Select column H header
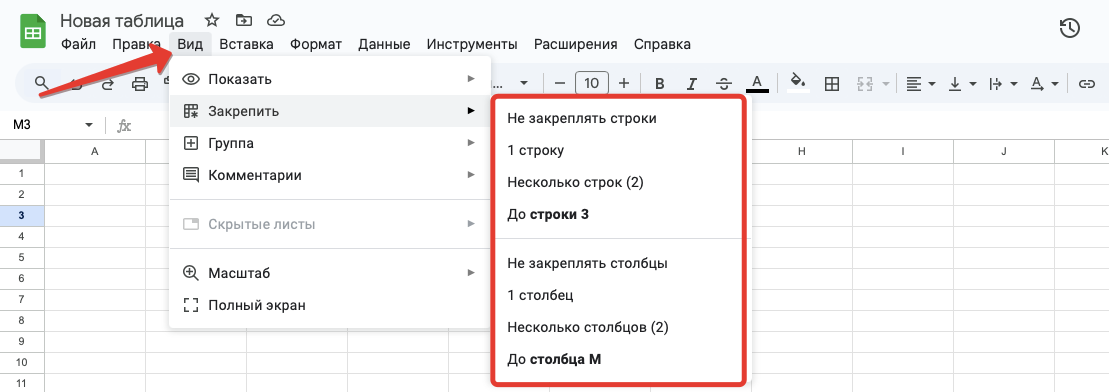The width and height of the screenshot is (1109, 392). point(801,151)
